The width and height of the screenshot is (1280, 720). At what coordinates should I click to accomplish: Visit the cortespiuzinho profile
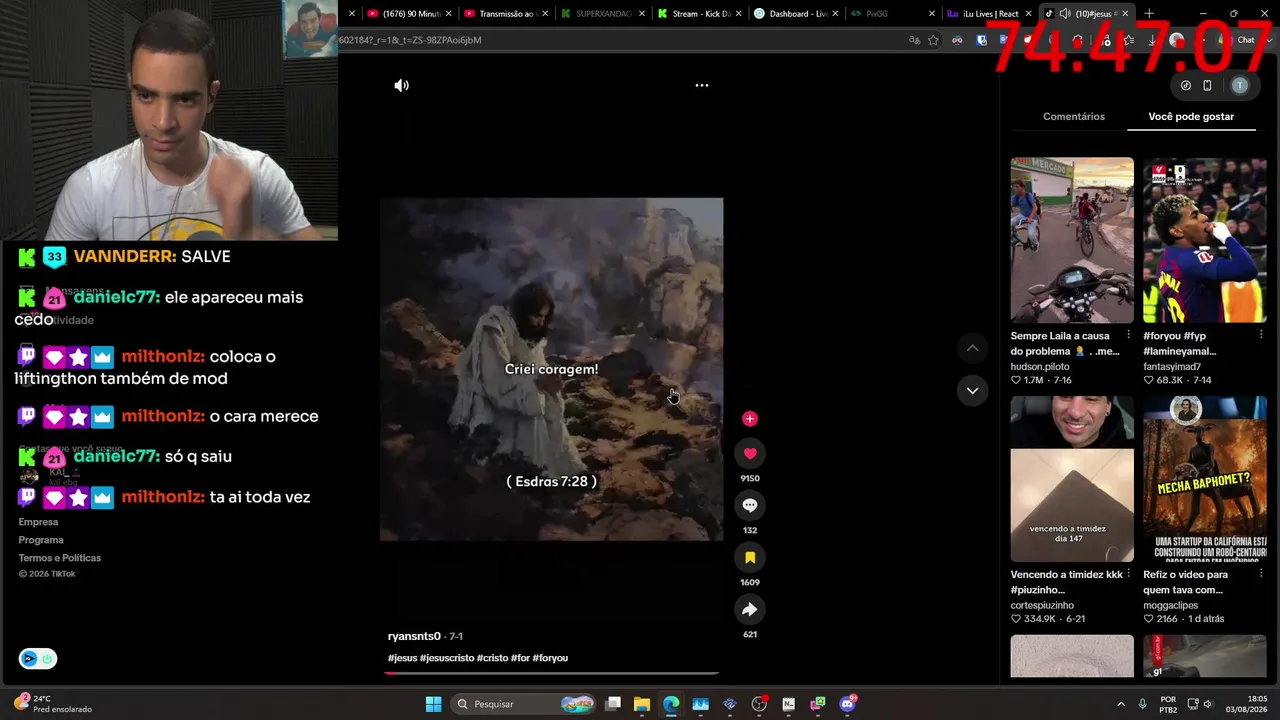1042,606
